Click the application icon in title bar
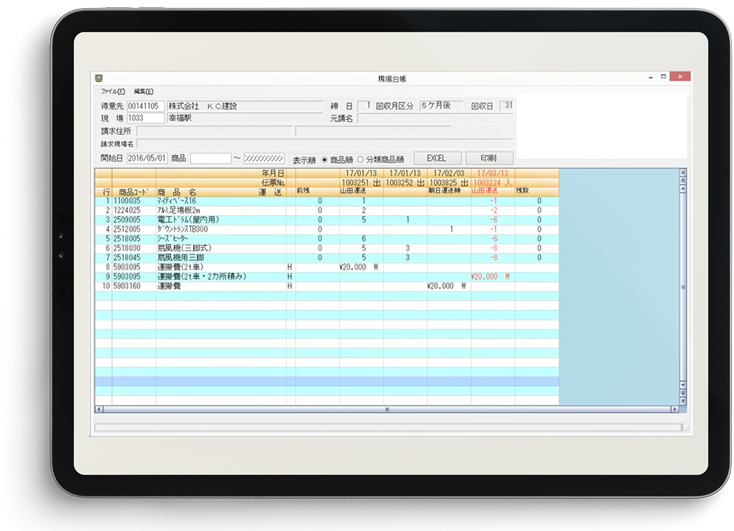 coord(99,78)
